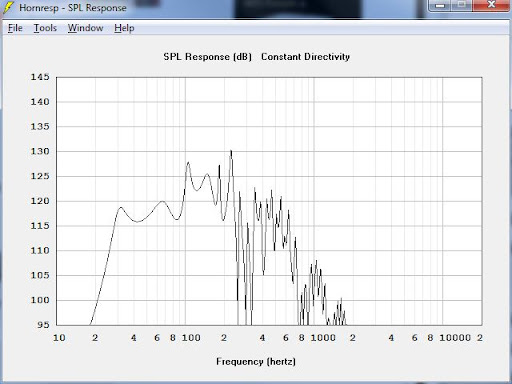This screenshot has height=384, width=512.
Task: Open the Window menu
Action: [85, 28]
